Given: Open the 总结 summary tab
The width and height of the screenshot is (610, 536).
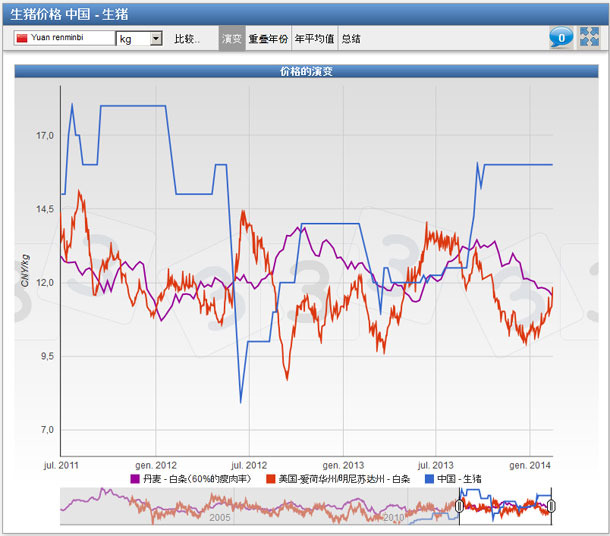Looking at the screenshot, I should (351, 38).
